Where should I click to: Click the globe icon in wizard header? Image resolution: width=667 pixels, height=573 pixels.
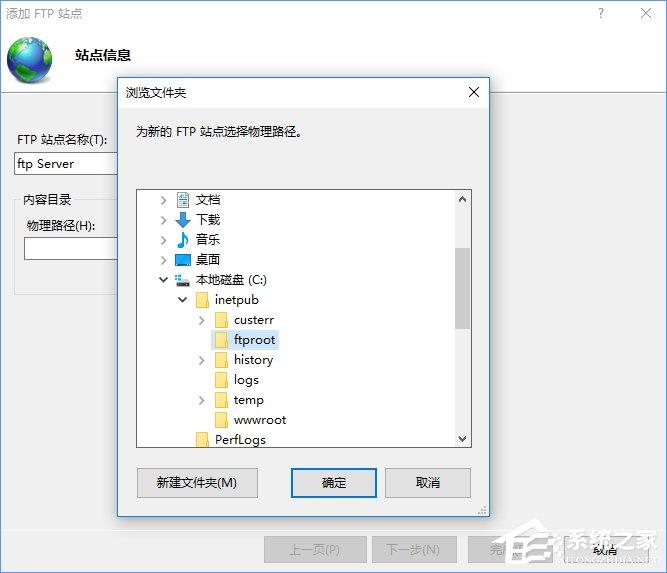click(29, 60)
